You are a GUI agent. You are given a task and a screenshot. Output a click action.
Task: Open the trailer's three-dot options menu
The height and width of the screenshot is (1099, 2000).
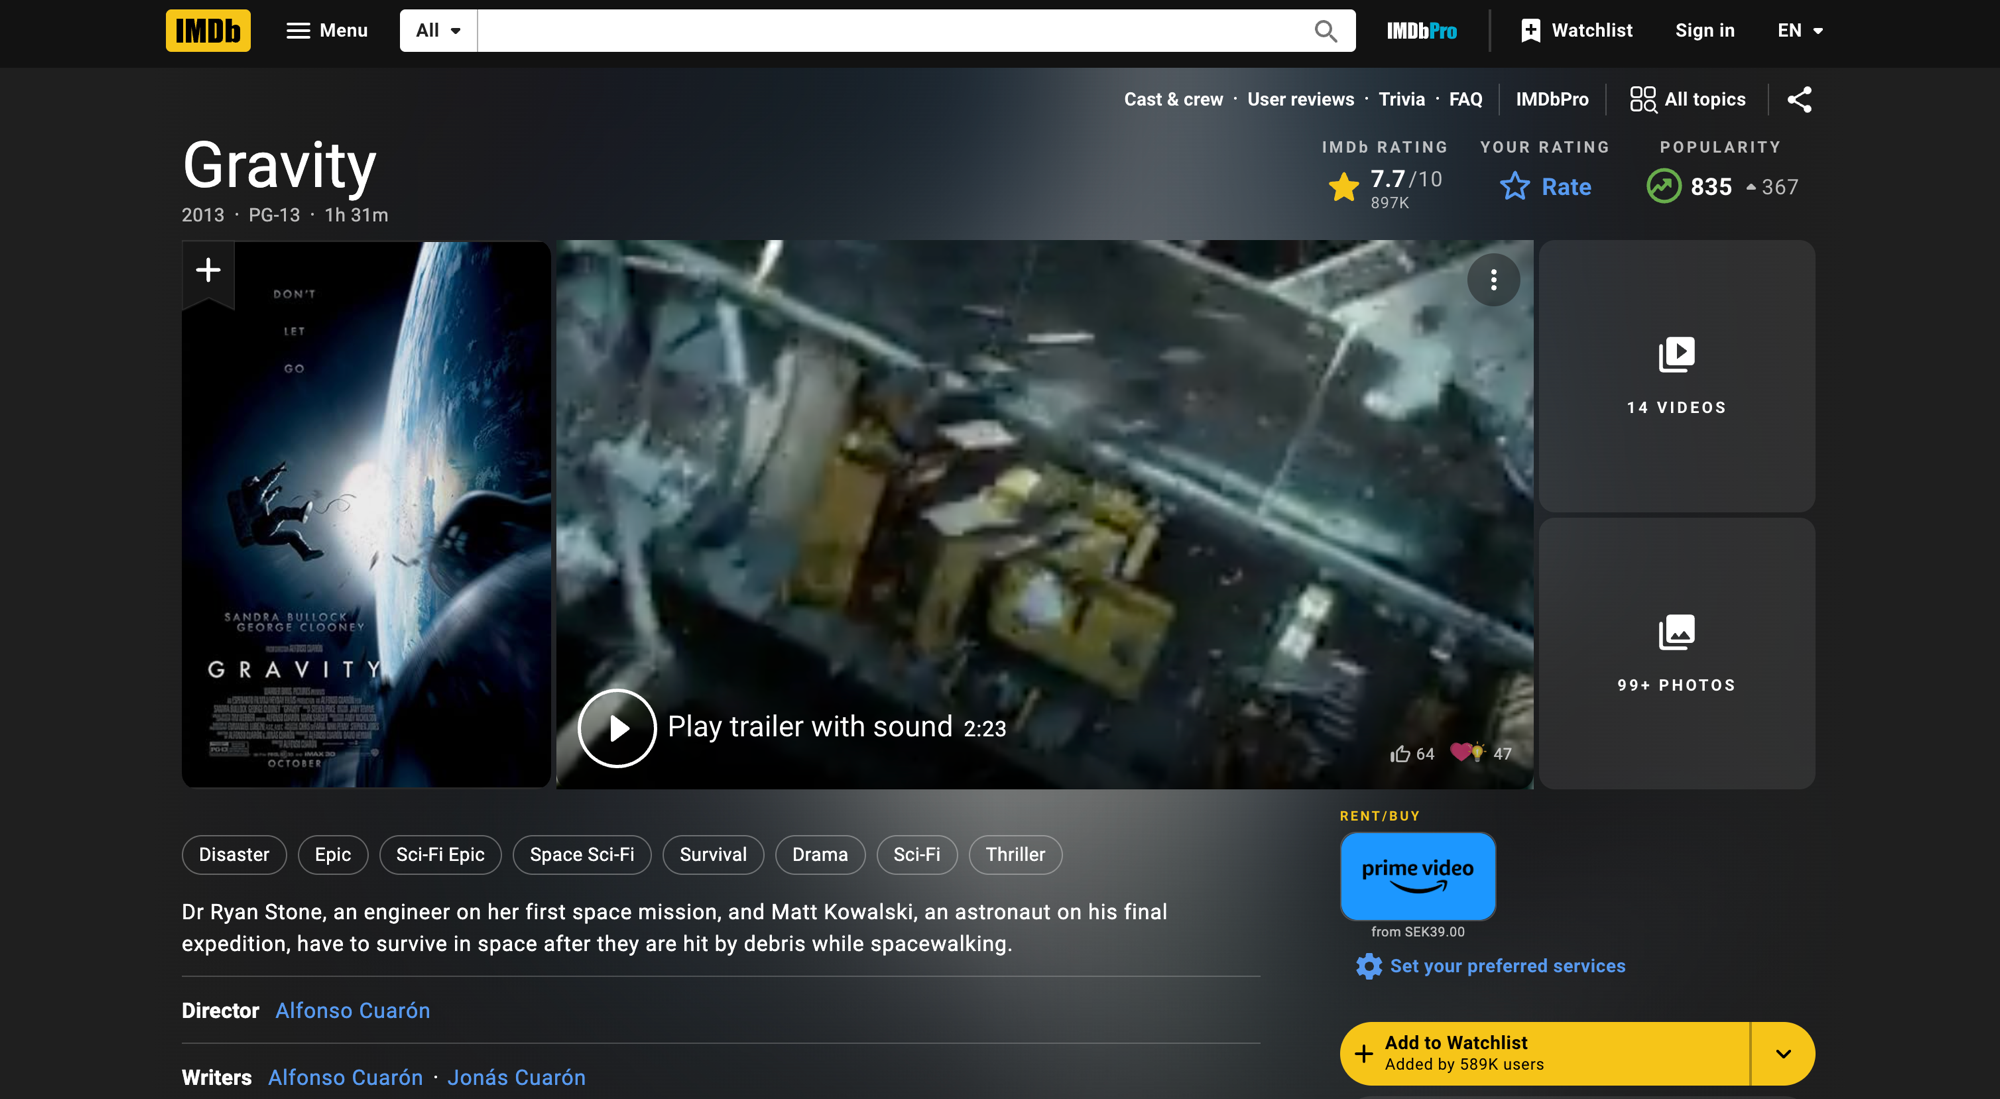point(1493,280)
